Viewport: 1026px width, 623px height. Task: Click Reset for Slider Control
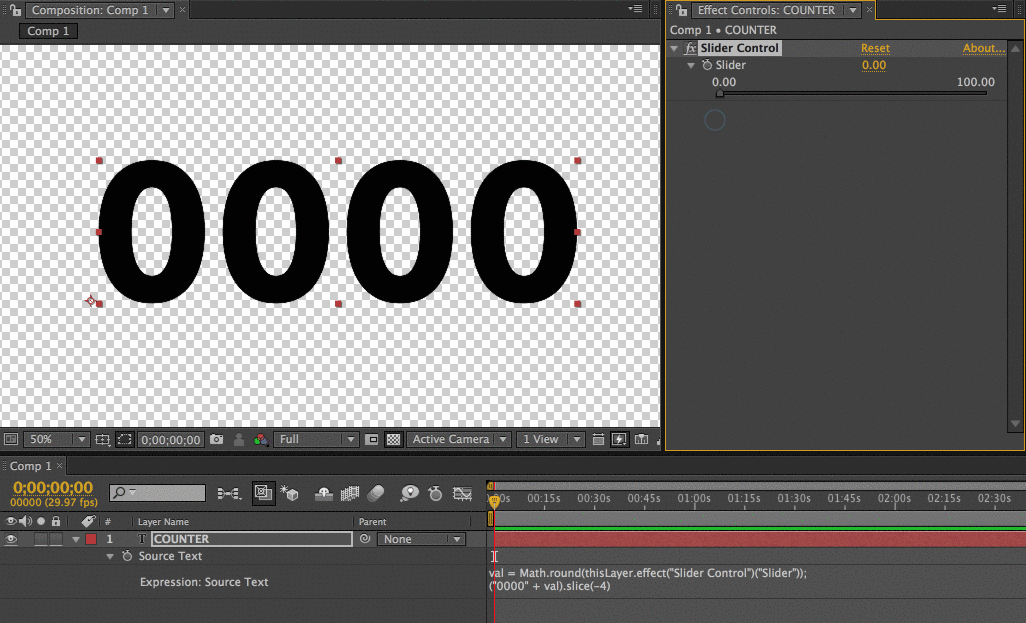[875, 48]
